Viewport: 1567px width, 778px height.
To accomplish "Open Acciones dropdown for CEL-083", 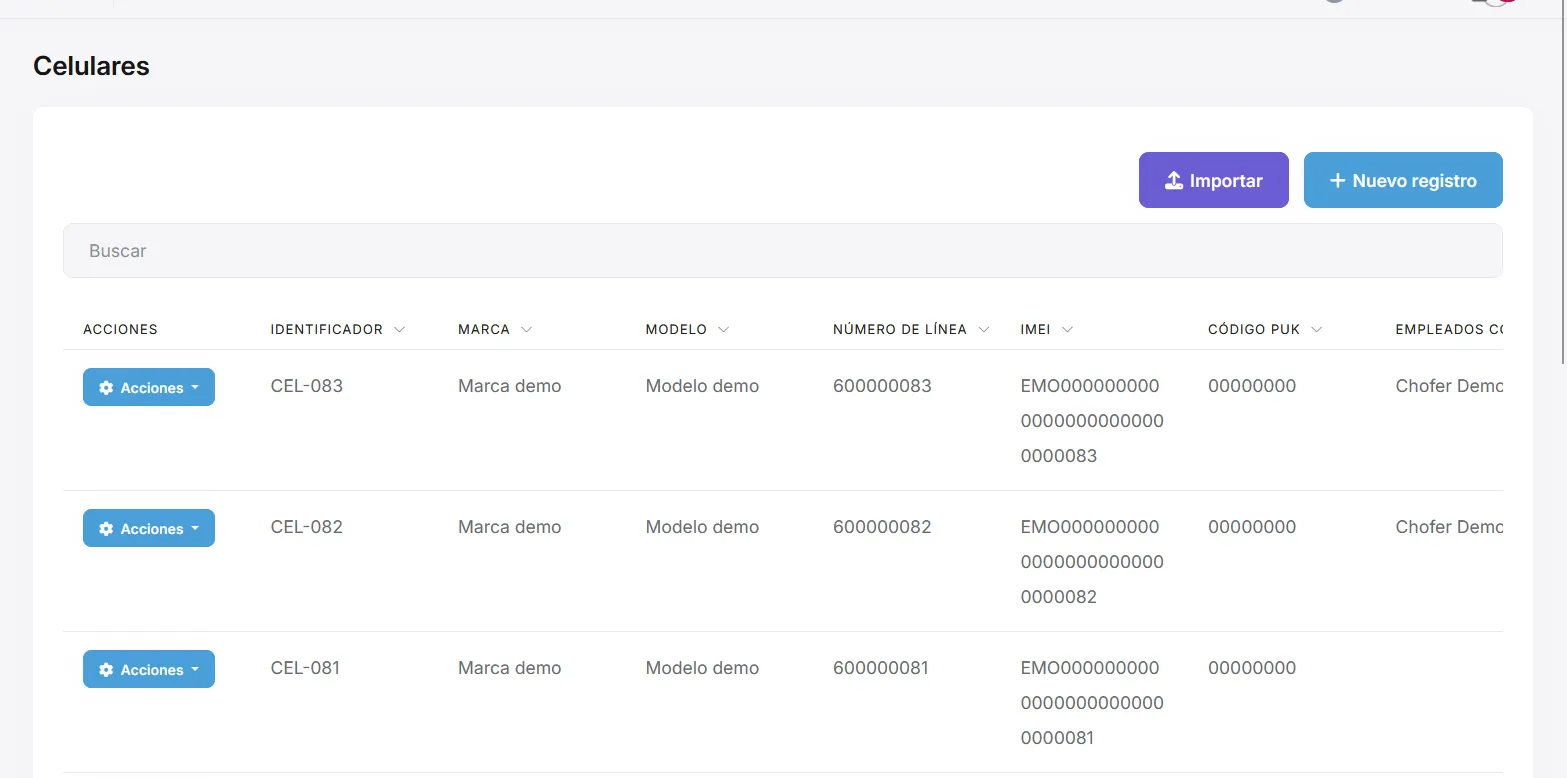I will (x=149, y=387).
